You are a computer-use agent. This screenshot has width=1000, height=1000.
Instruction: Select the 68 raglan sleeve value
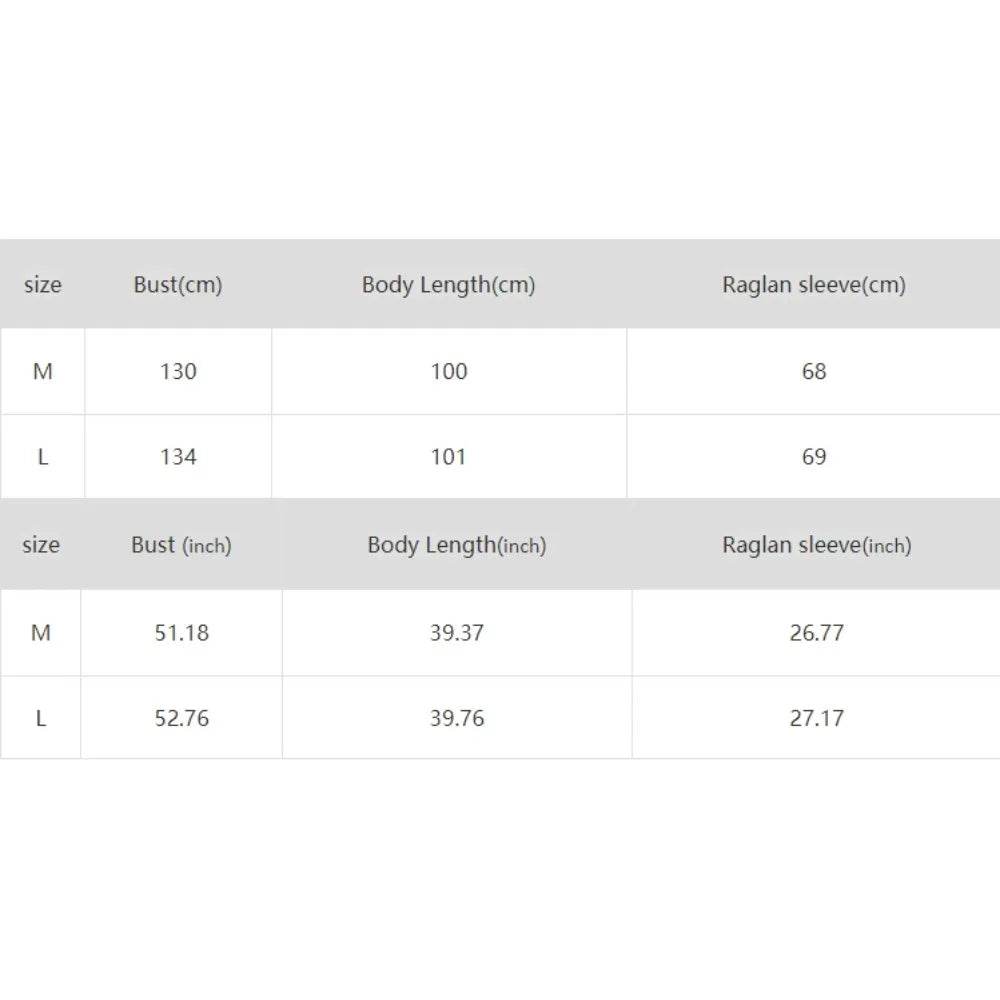pos(814,372)
